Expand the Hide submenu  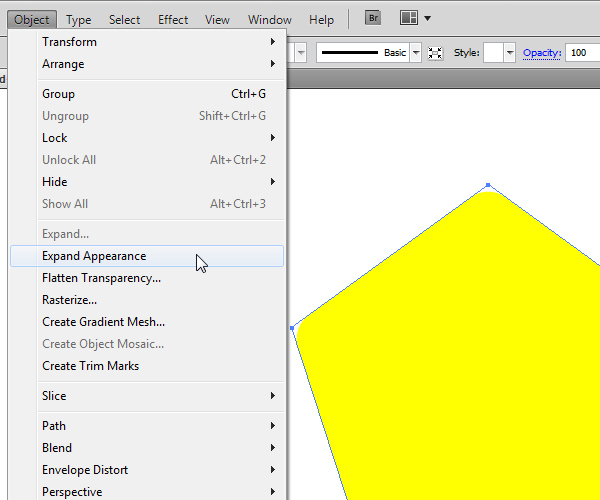click(x=147, y=182)
